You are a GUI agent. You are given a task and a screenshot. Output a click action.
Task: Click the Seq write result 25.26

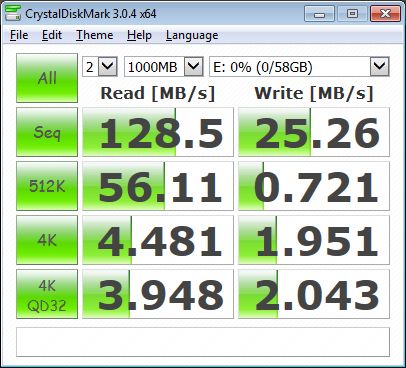314,132
